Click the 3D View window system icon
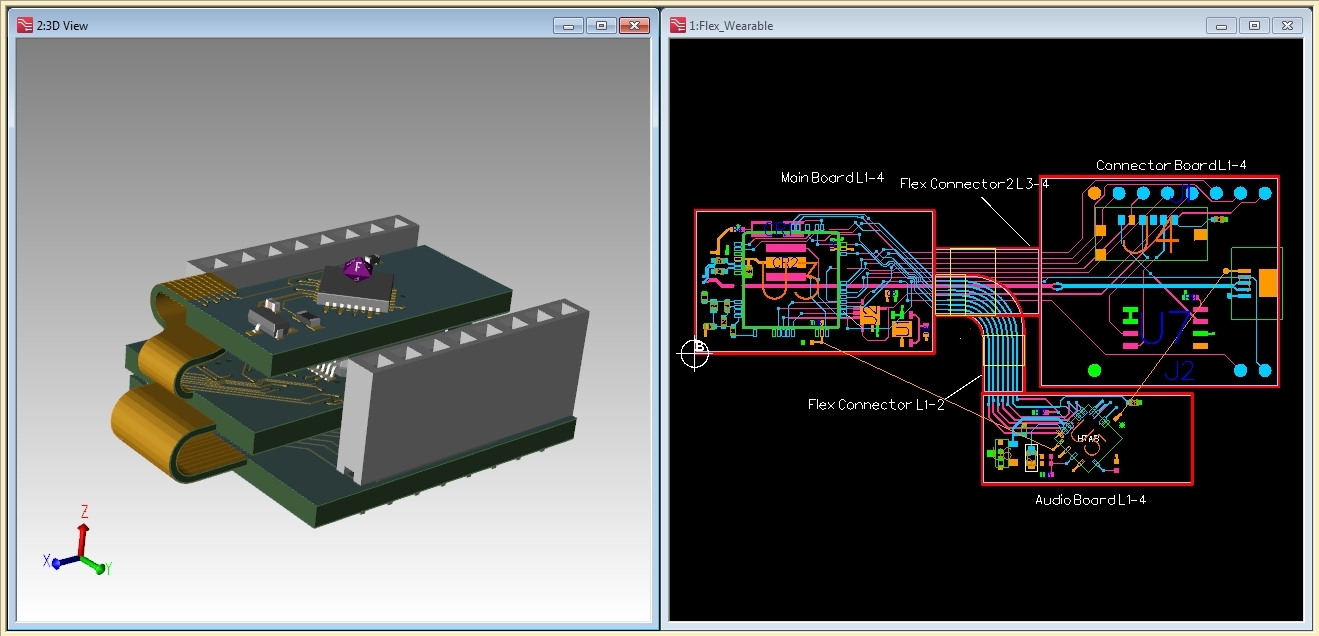 24,25
